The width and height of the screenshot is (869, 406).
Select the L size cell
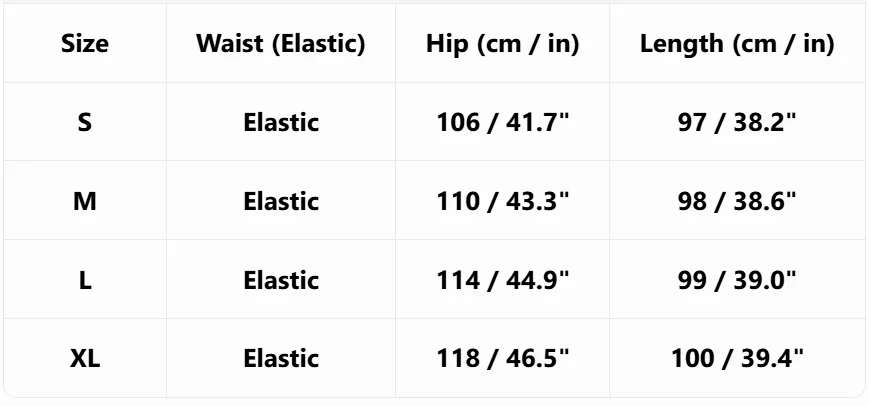point(85,280)
